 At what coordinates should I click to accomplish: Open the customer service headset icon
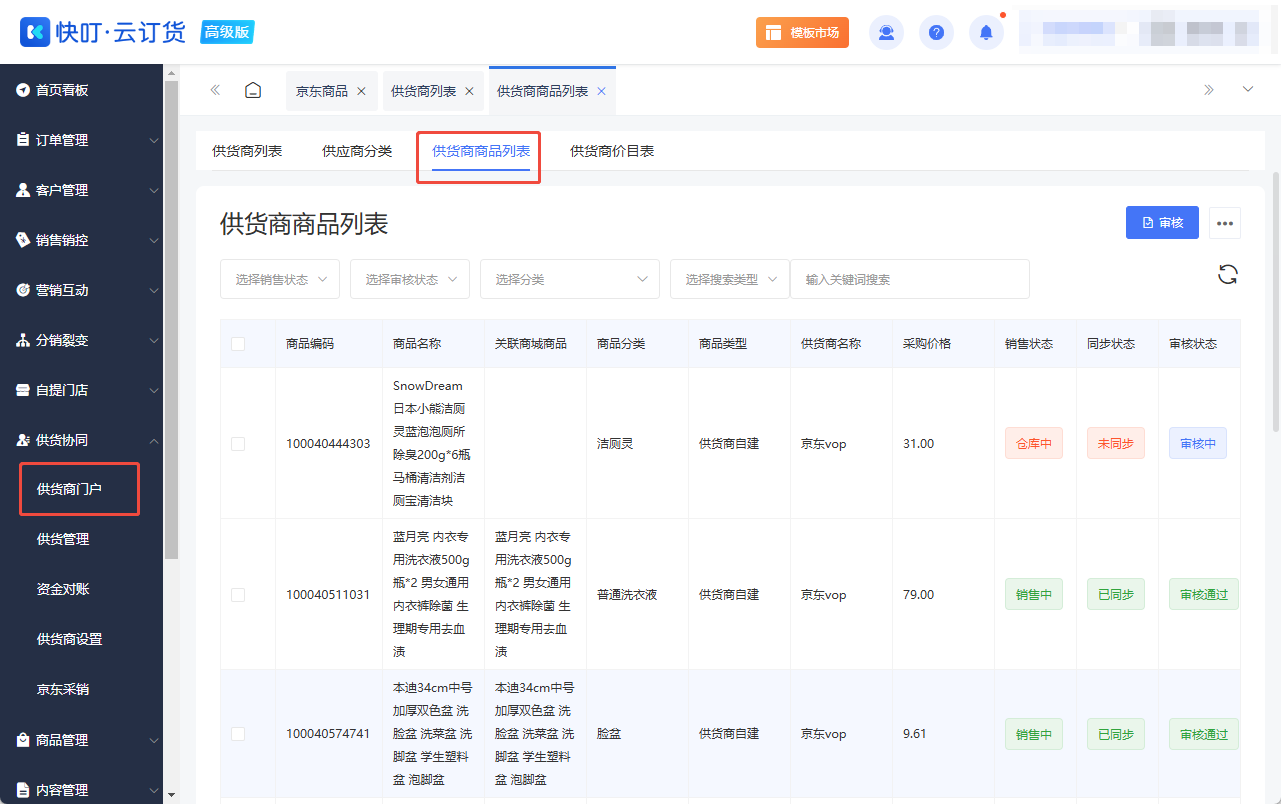(886, 33)
